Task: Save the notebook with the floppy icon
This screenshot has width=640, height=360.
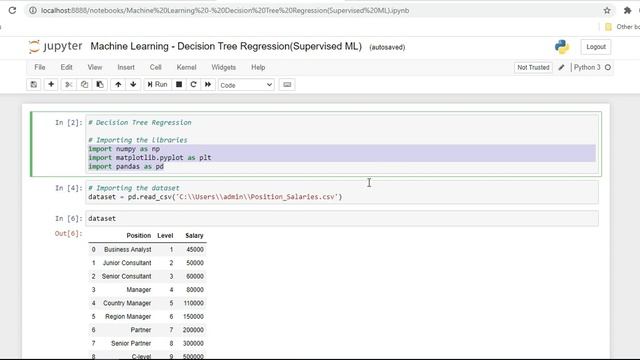Action: pyautogui.click(x=33, y=84)
